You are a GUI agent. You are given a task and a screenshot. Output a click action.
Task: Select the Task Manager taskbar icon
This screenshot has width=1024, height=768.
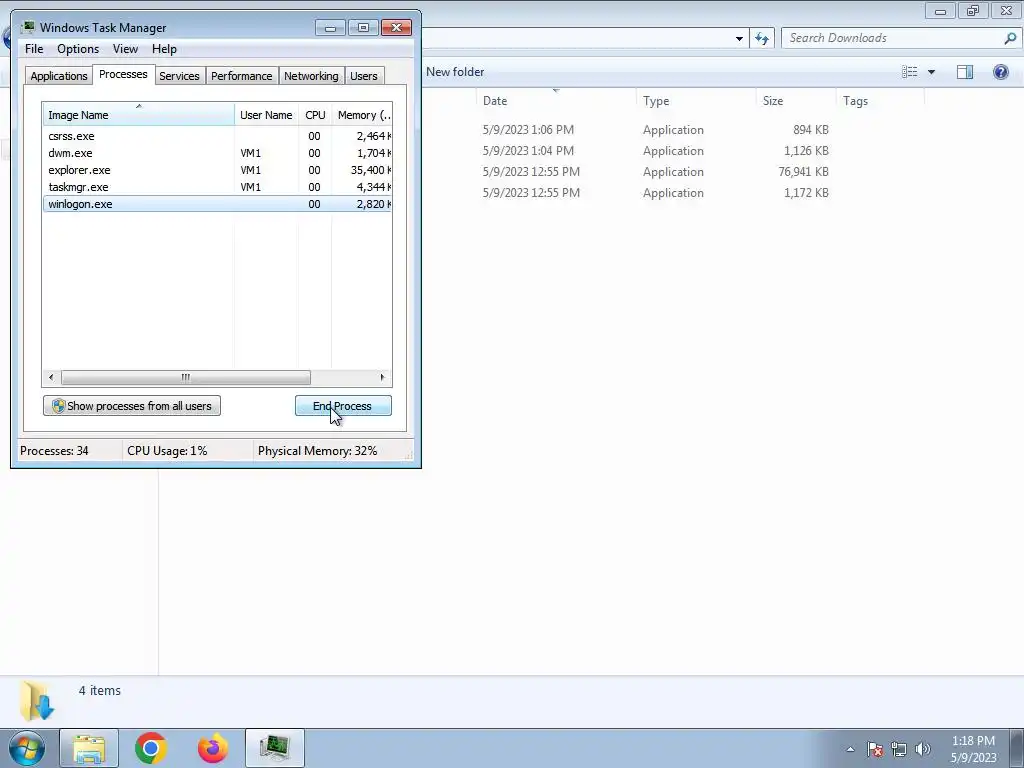(x=275, y=748)
